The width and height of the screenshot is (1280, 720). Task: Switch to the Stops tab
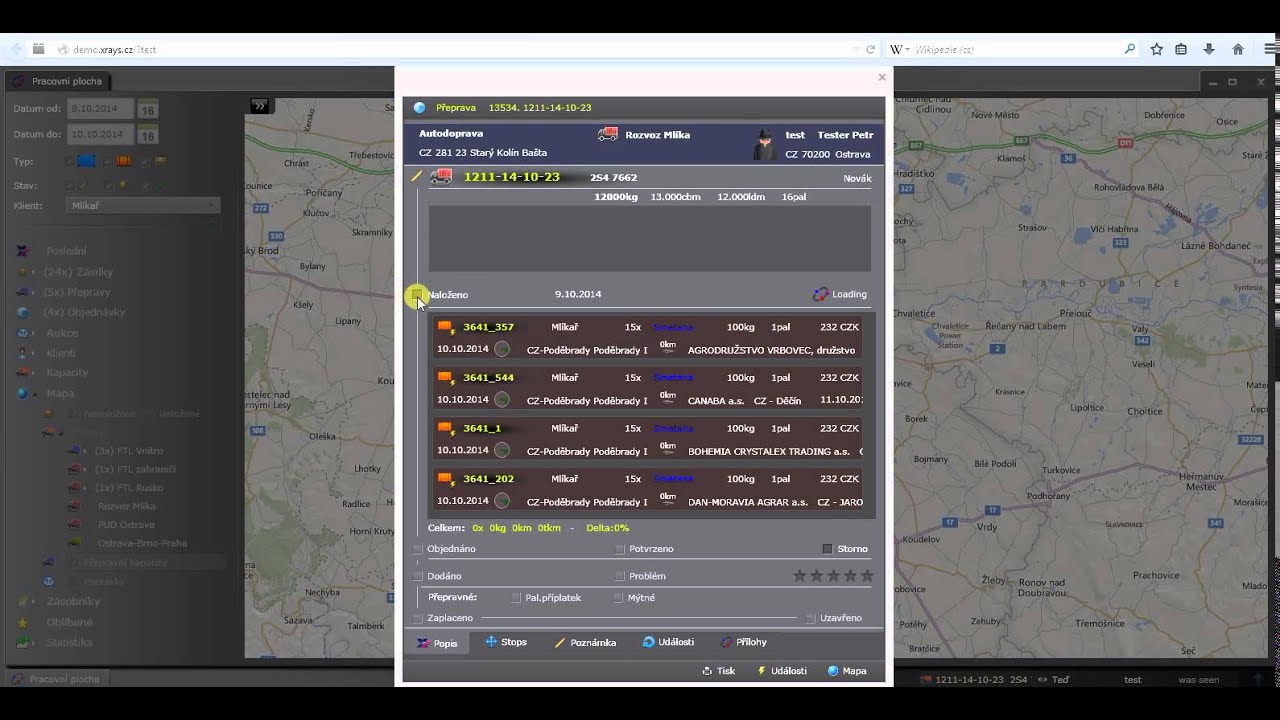coord(506,642)
